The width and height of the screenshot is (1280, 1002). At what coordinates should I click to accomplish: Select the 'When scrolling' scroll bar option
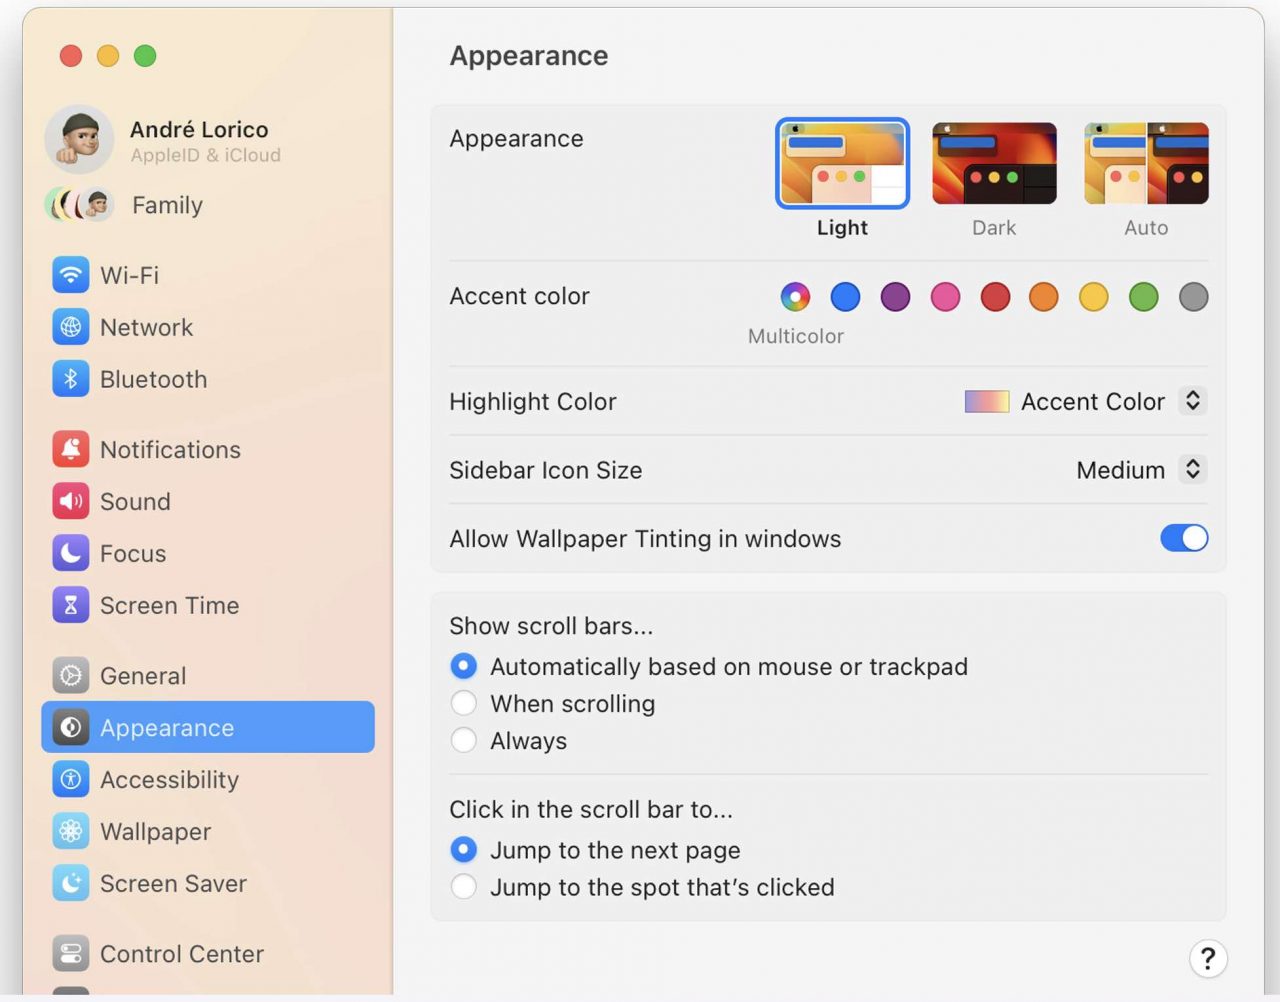click(463, 703)
